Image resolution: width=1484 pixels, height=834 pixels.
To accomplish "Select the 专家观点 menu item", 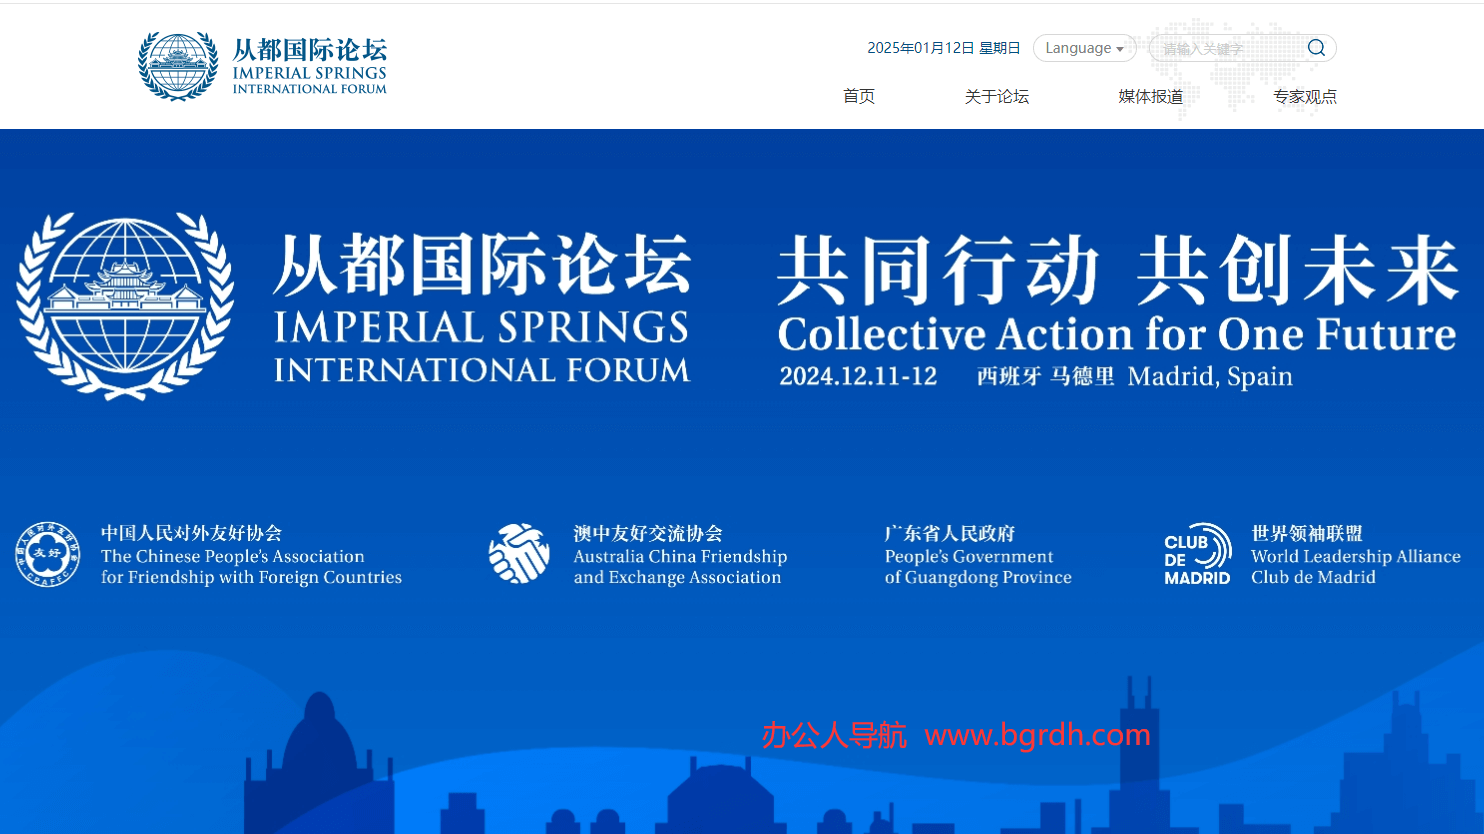I will point(1304,96).
